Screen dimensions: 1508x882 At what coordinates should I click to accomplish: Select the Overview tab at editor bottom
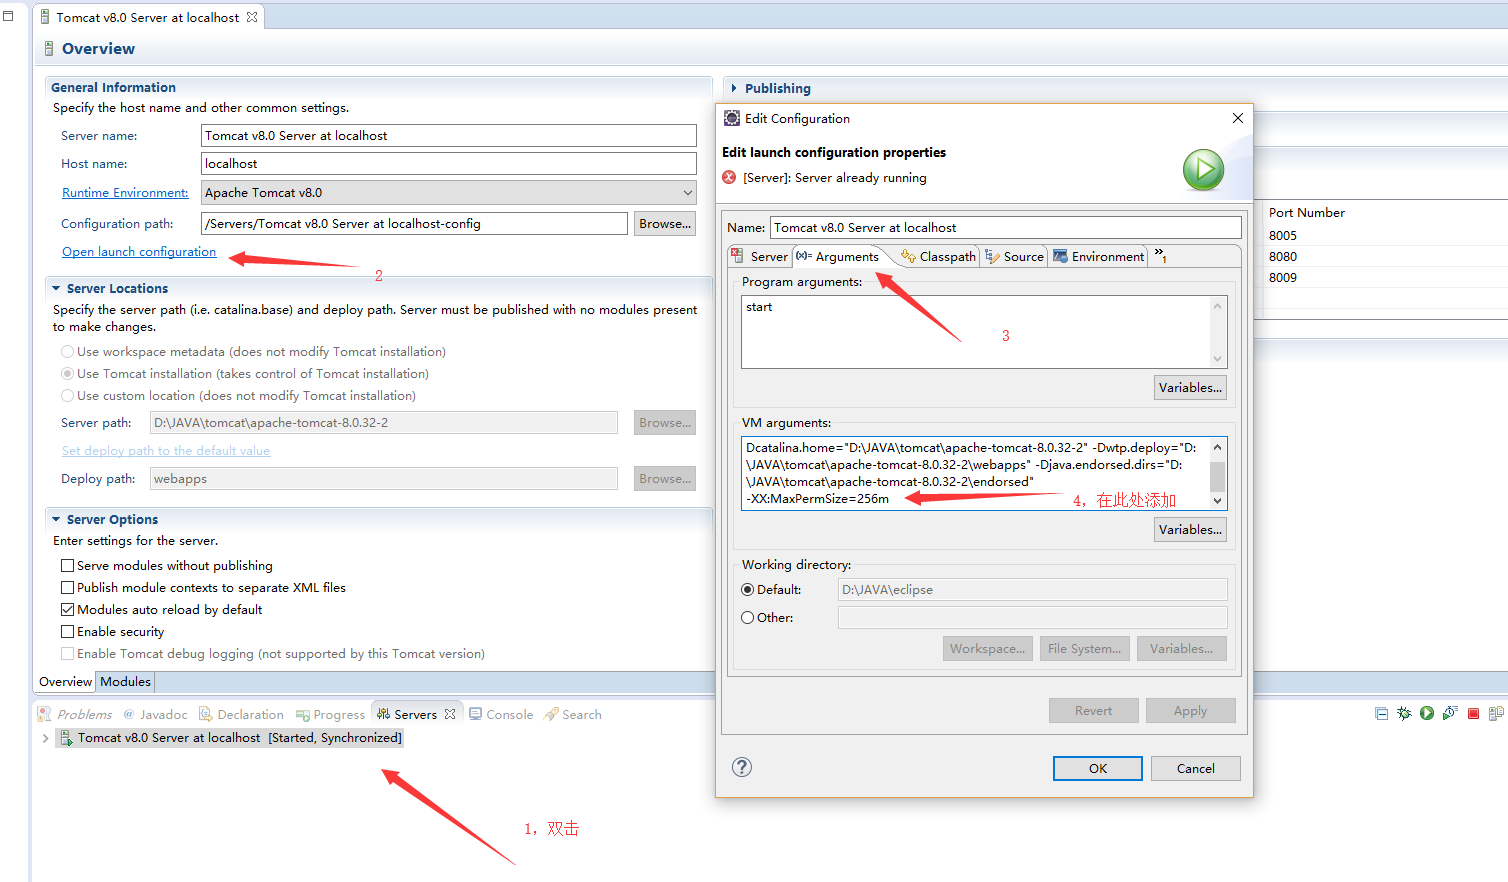(x=65, y=681)
